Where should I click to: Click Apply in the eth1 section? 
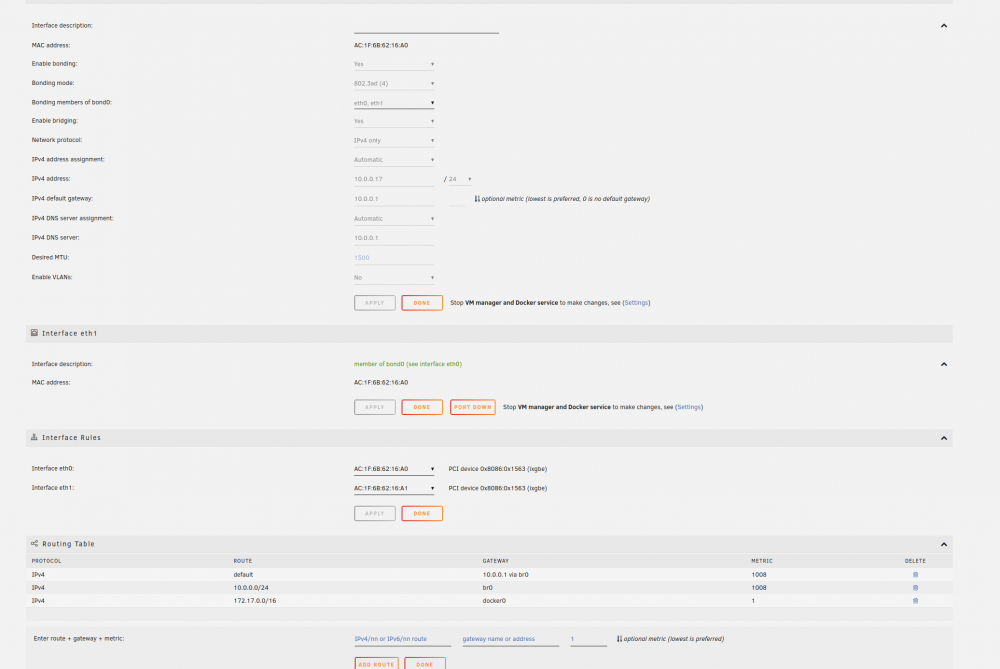coord(374,407)
